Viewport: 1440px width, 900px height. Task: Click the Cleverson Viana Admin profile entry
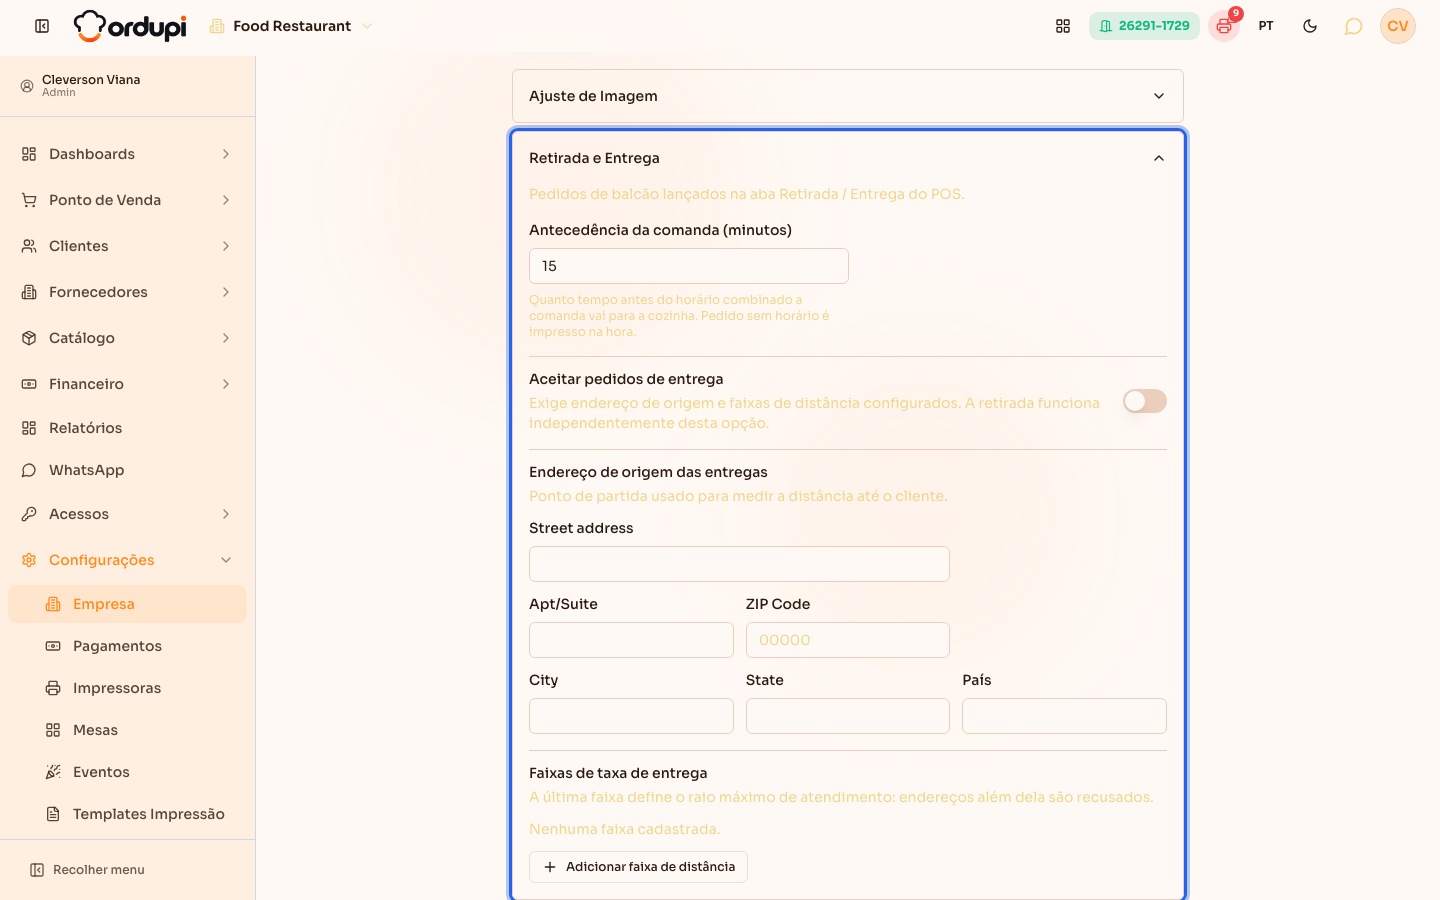pyautogui.click(x=127, y=86)
